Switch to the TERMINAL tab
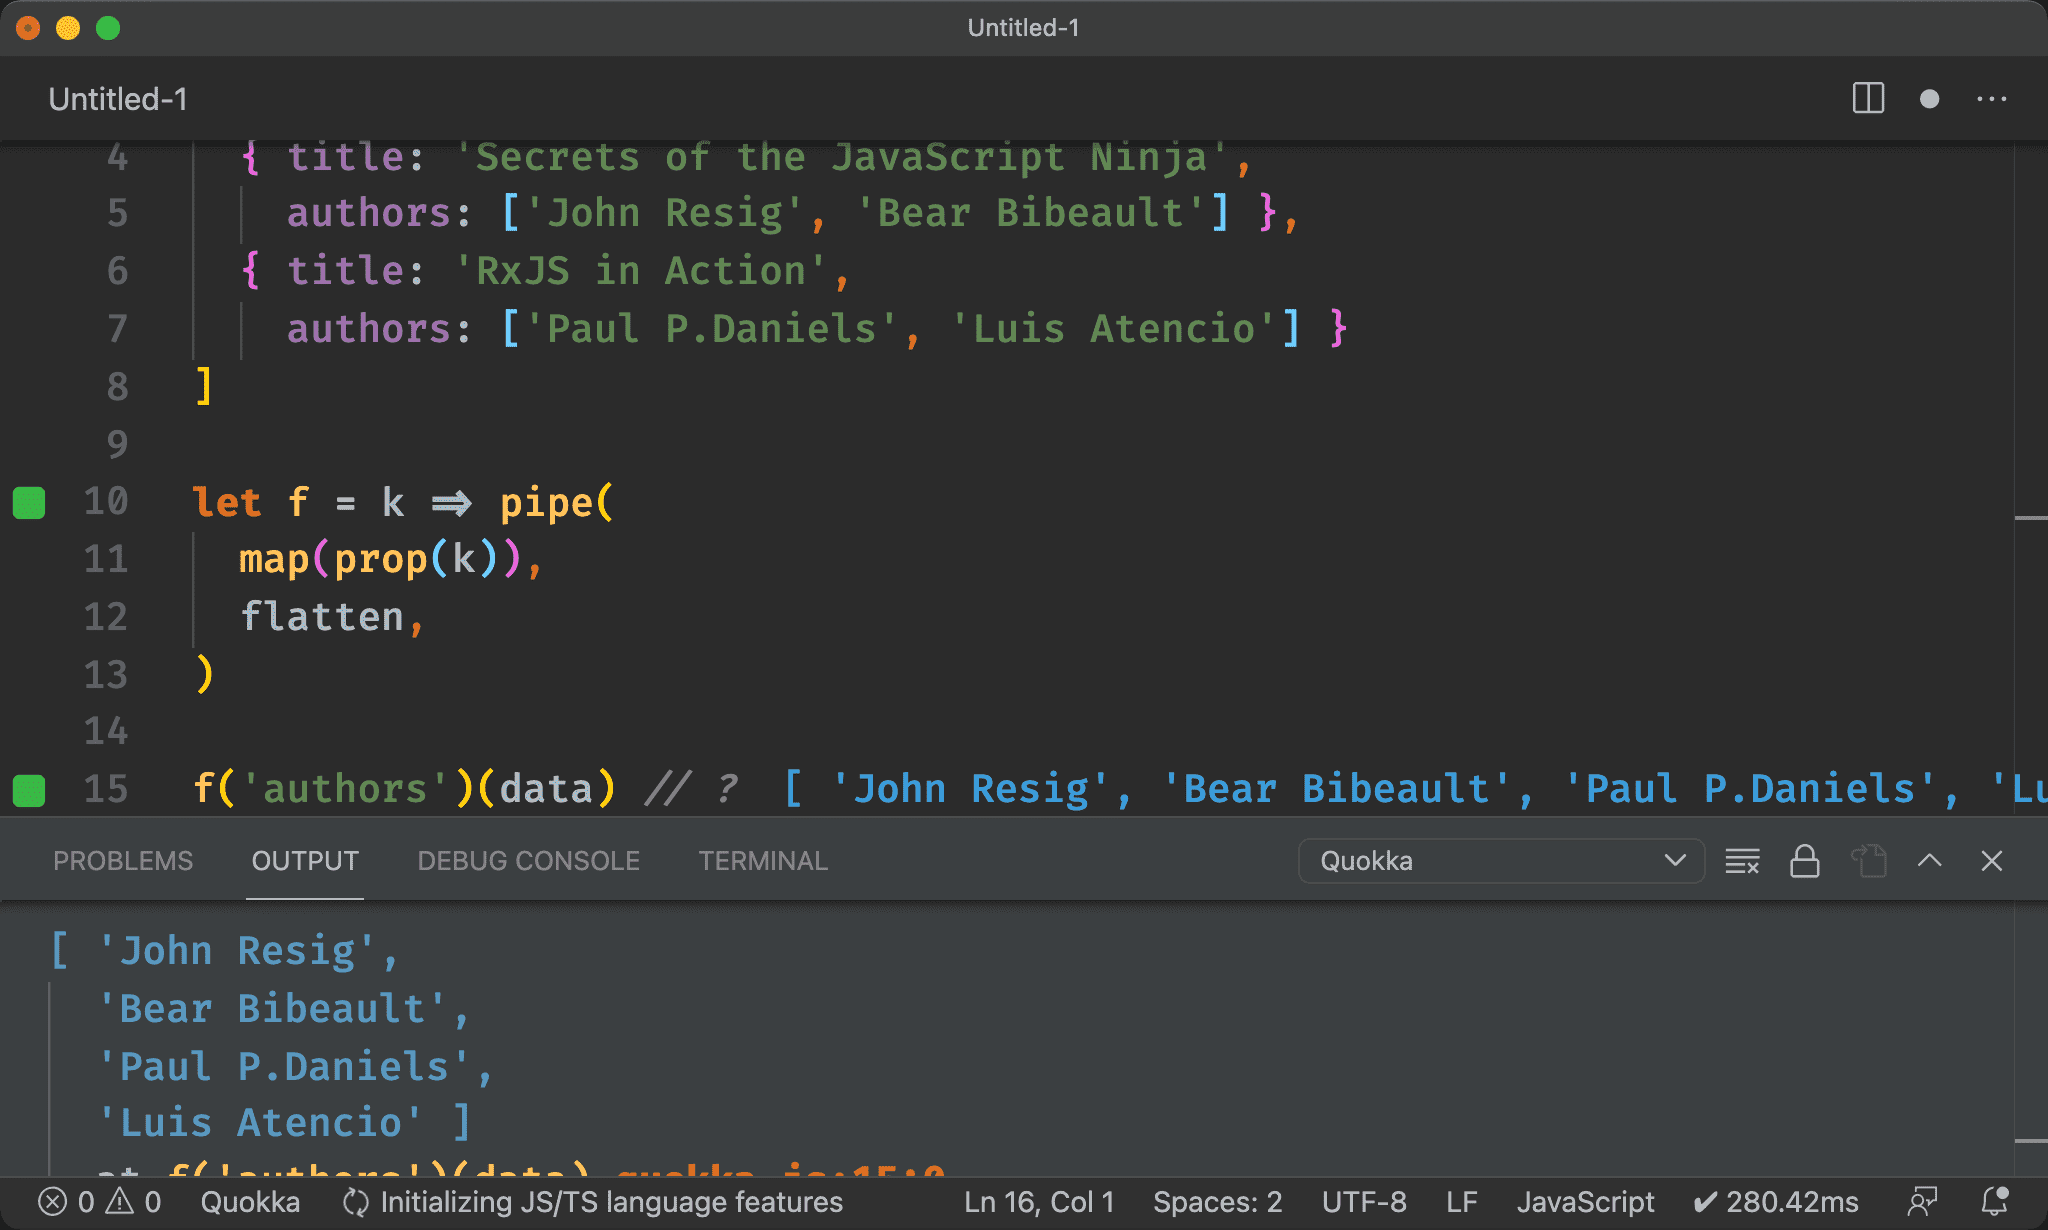Image resolution: width=2048 pixels, height=1230 pixels. point(763,861)
